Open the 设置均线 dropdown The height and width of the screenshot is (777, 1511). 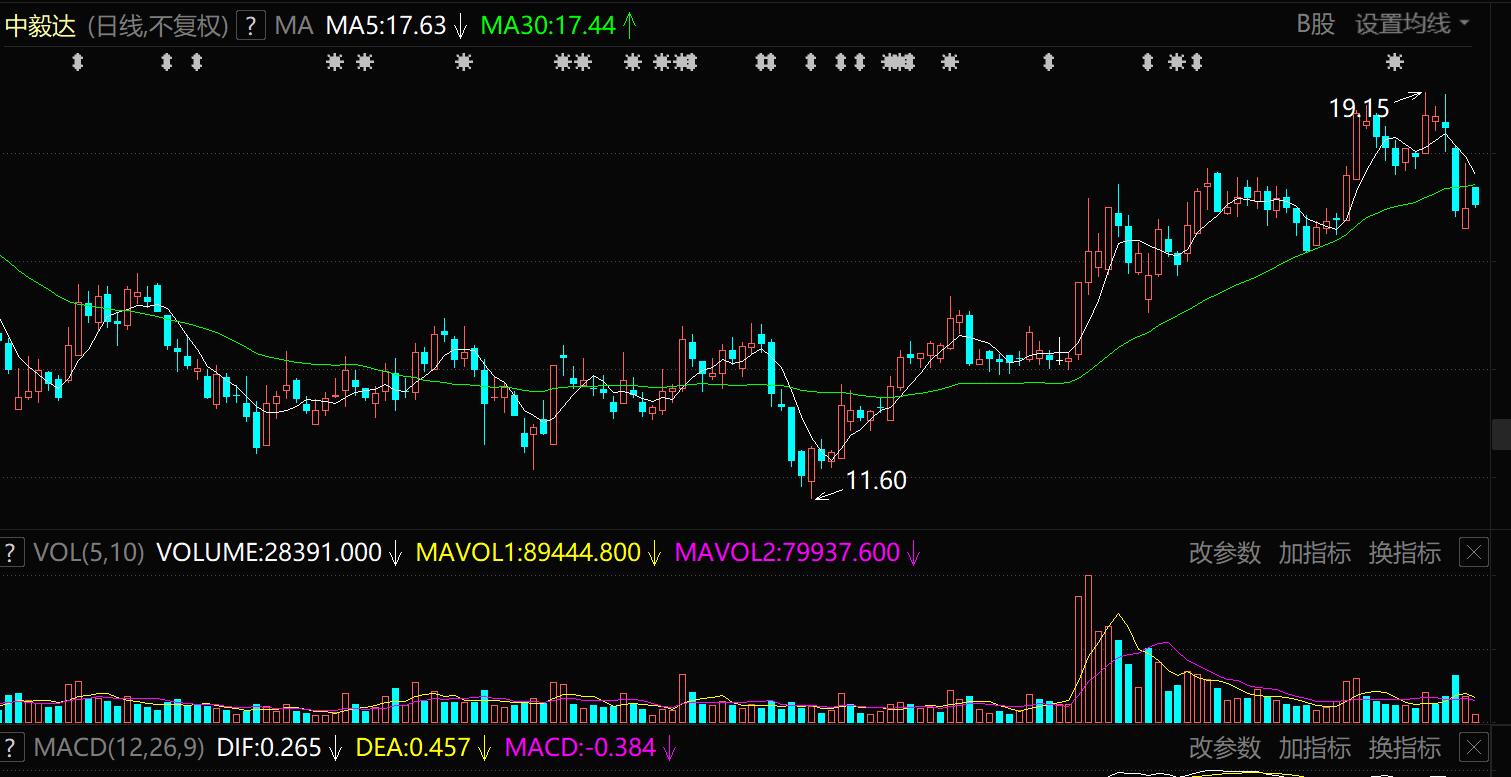point(1413,24)
